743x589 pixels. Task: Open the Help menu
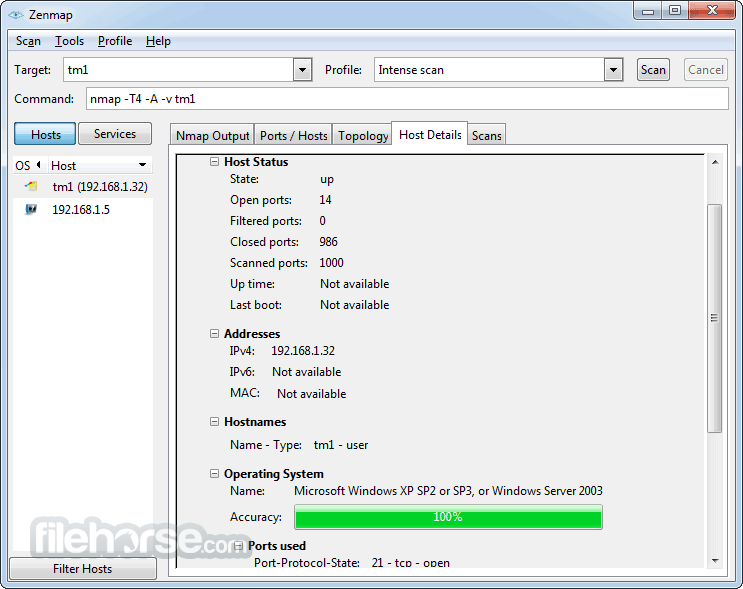[158, 41]
